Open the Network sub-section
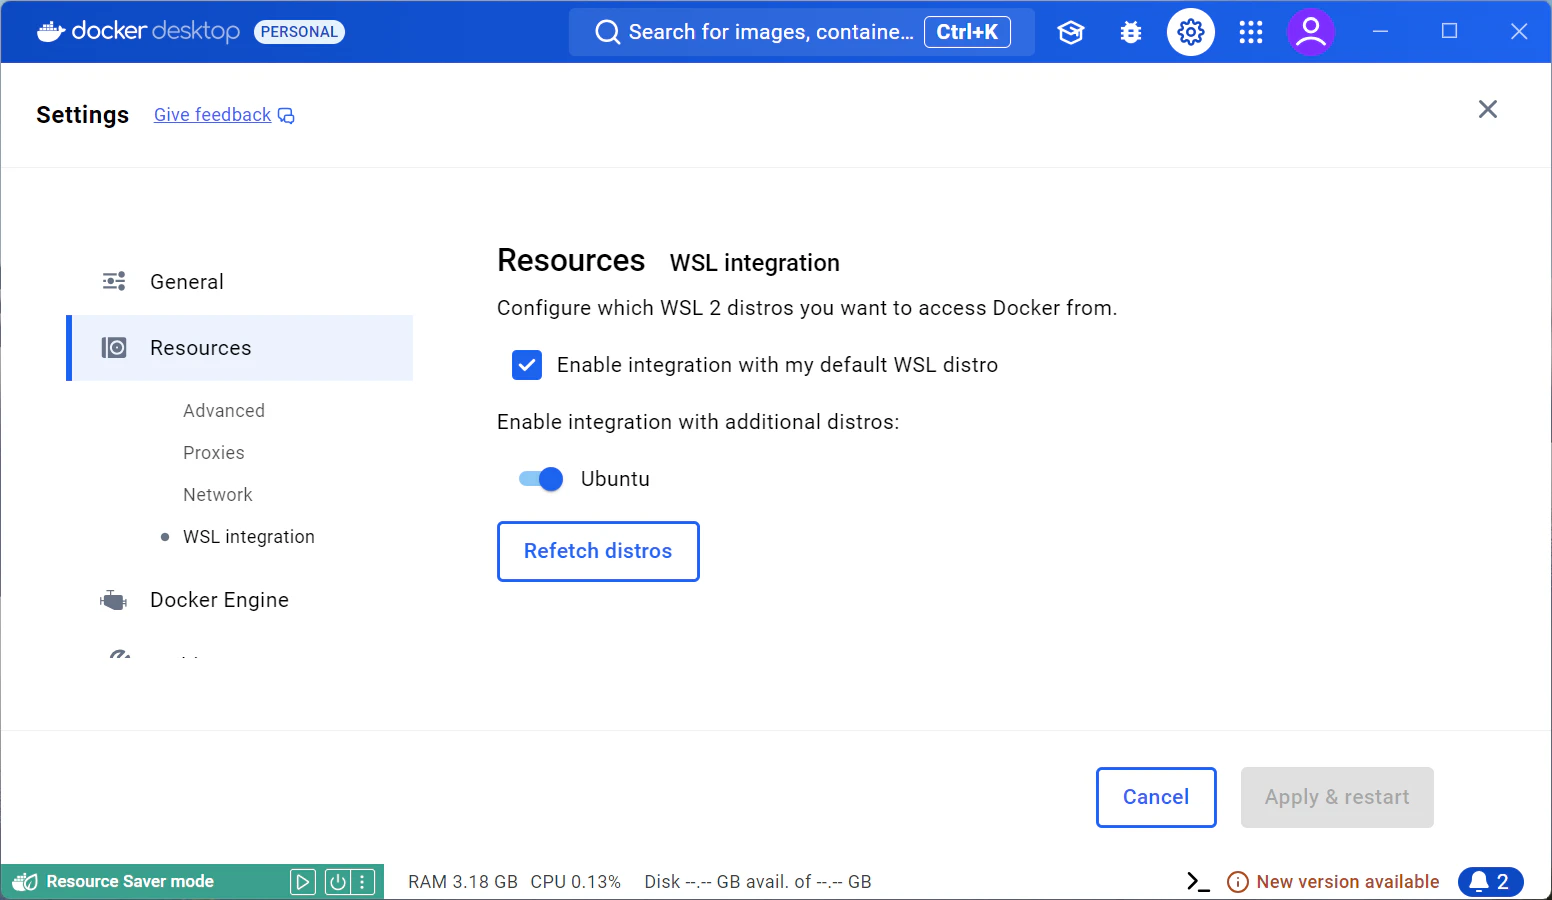 point(218,495)
